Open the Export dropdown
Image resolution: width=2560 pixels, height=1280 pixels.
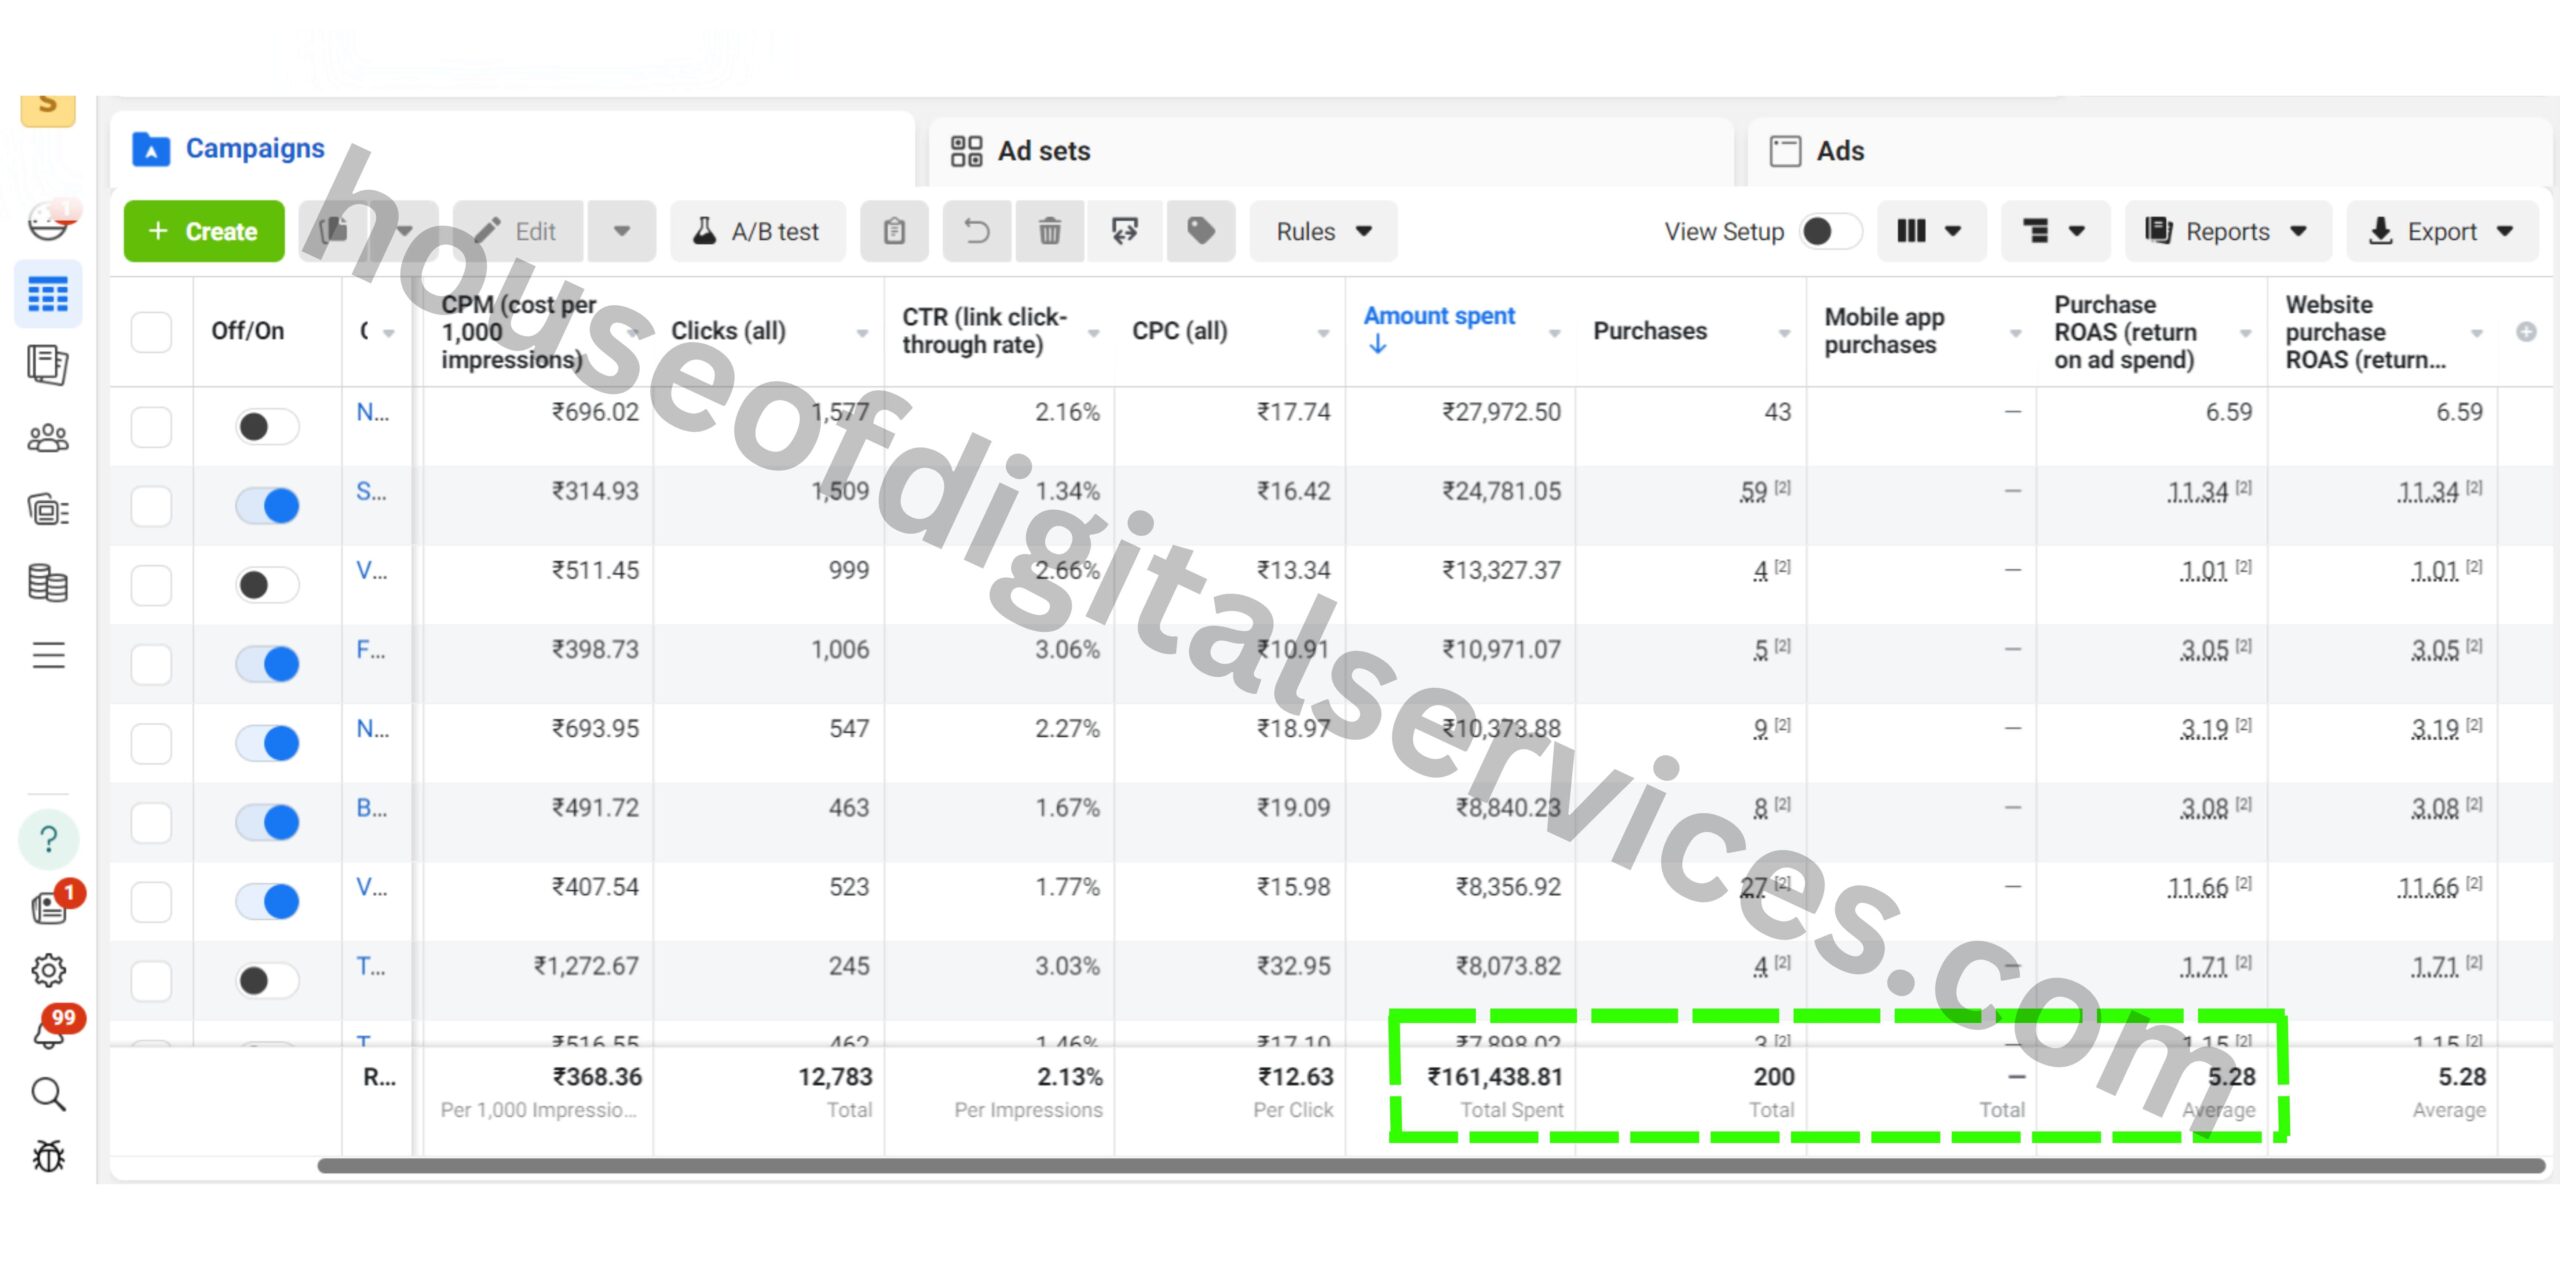point(2442,231)
